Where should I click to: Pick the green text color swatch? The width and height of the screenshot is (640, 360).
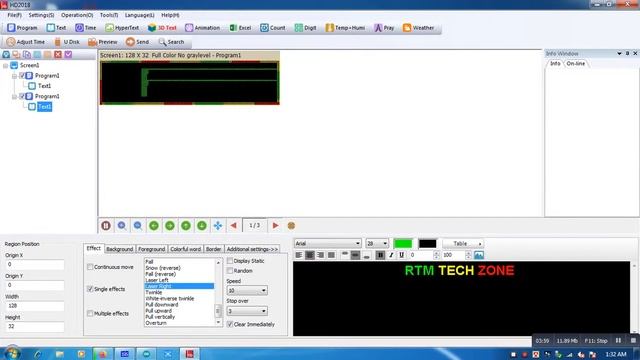[x=403, y=244]
